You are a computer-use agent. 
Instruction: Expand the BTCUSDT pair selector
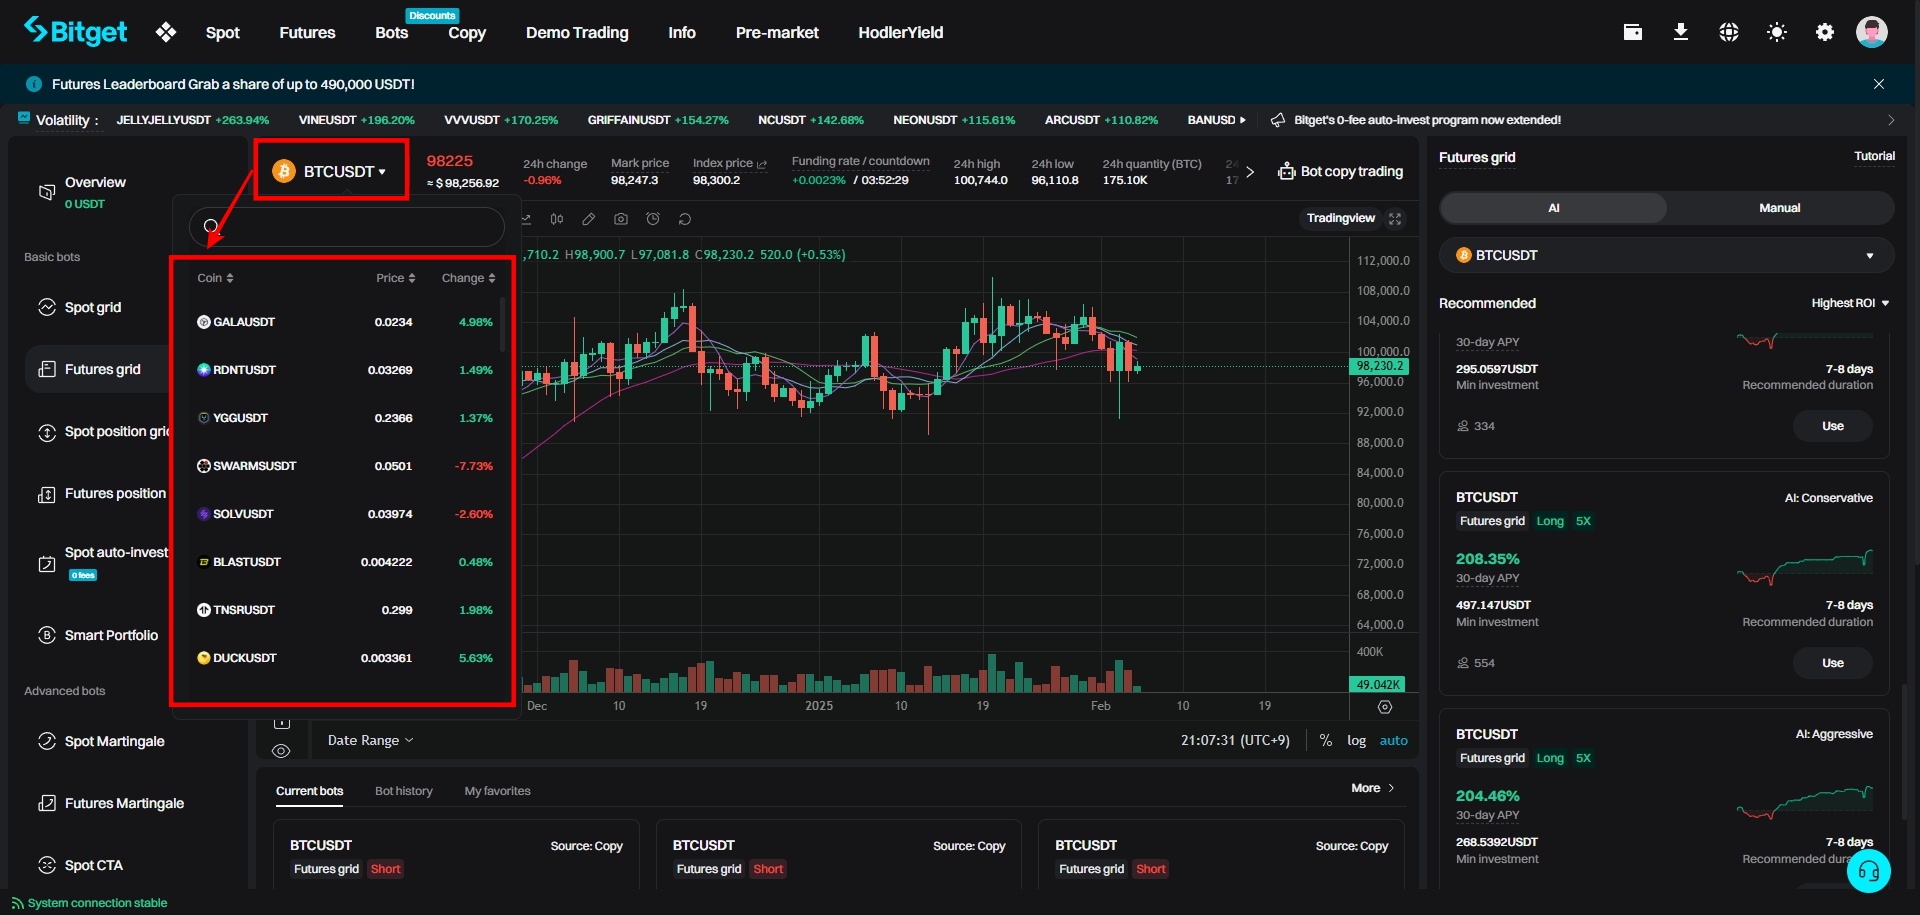pyautogui.click(x=330, y=171)
